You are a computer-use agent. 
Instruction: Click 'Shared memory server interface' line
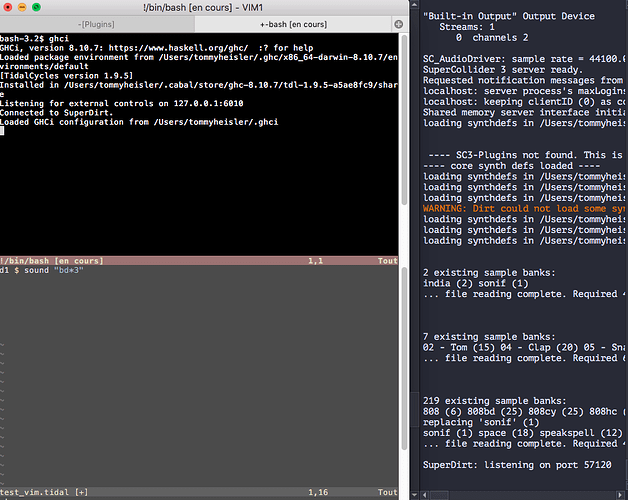[524, 112]
